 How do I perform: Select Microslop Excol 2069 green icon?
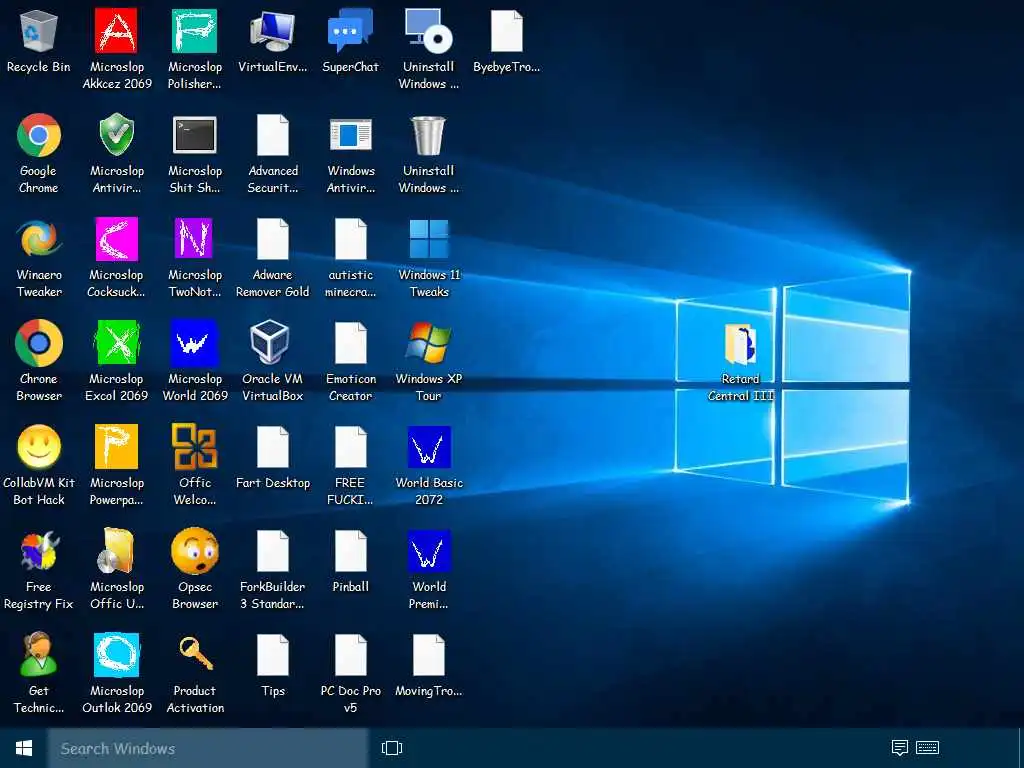tap(116, 343)
